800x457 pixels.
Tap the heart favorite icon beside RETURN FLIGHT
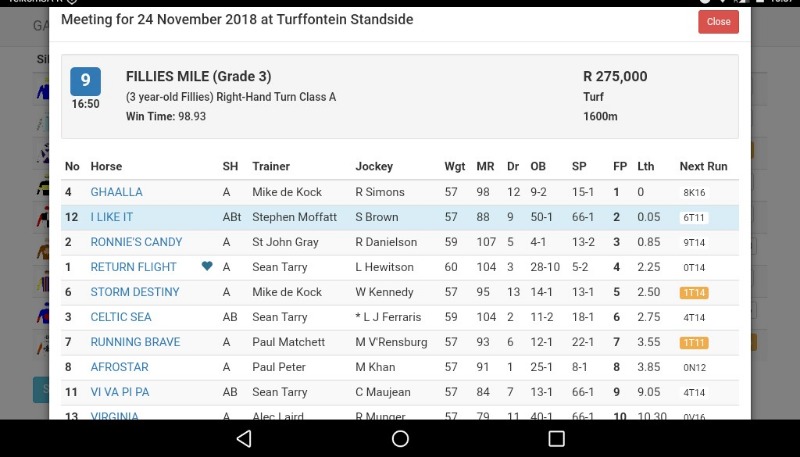[207, 266]
